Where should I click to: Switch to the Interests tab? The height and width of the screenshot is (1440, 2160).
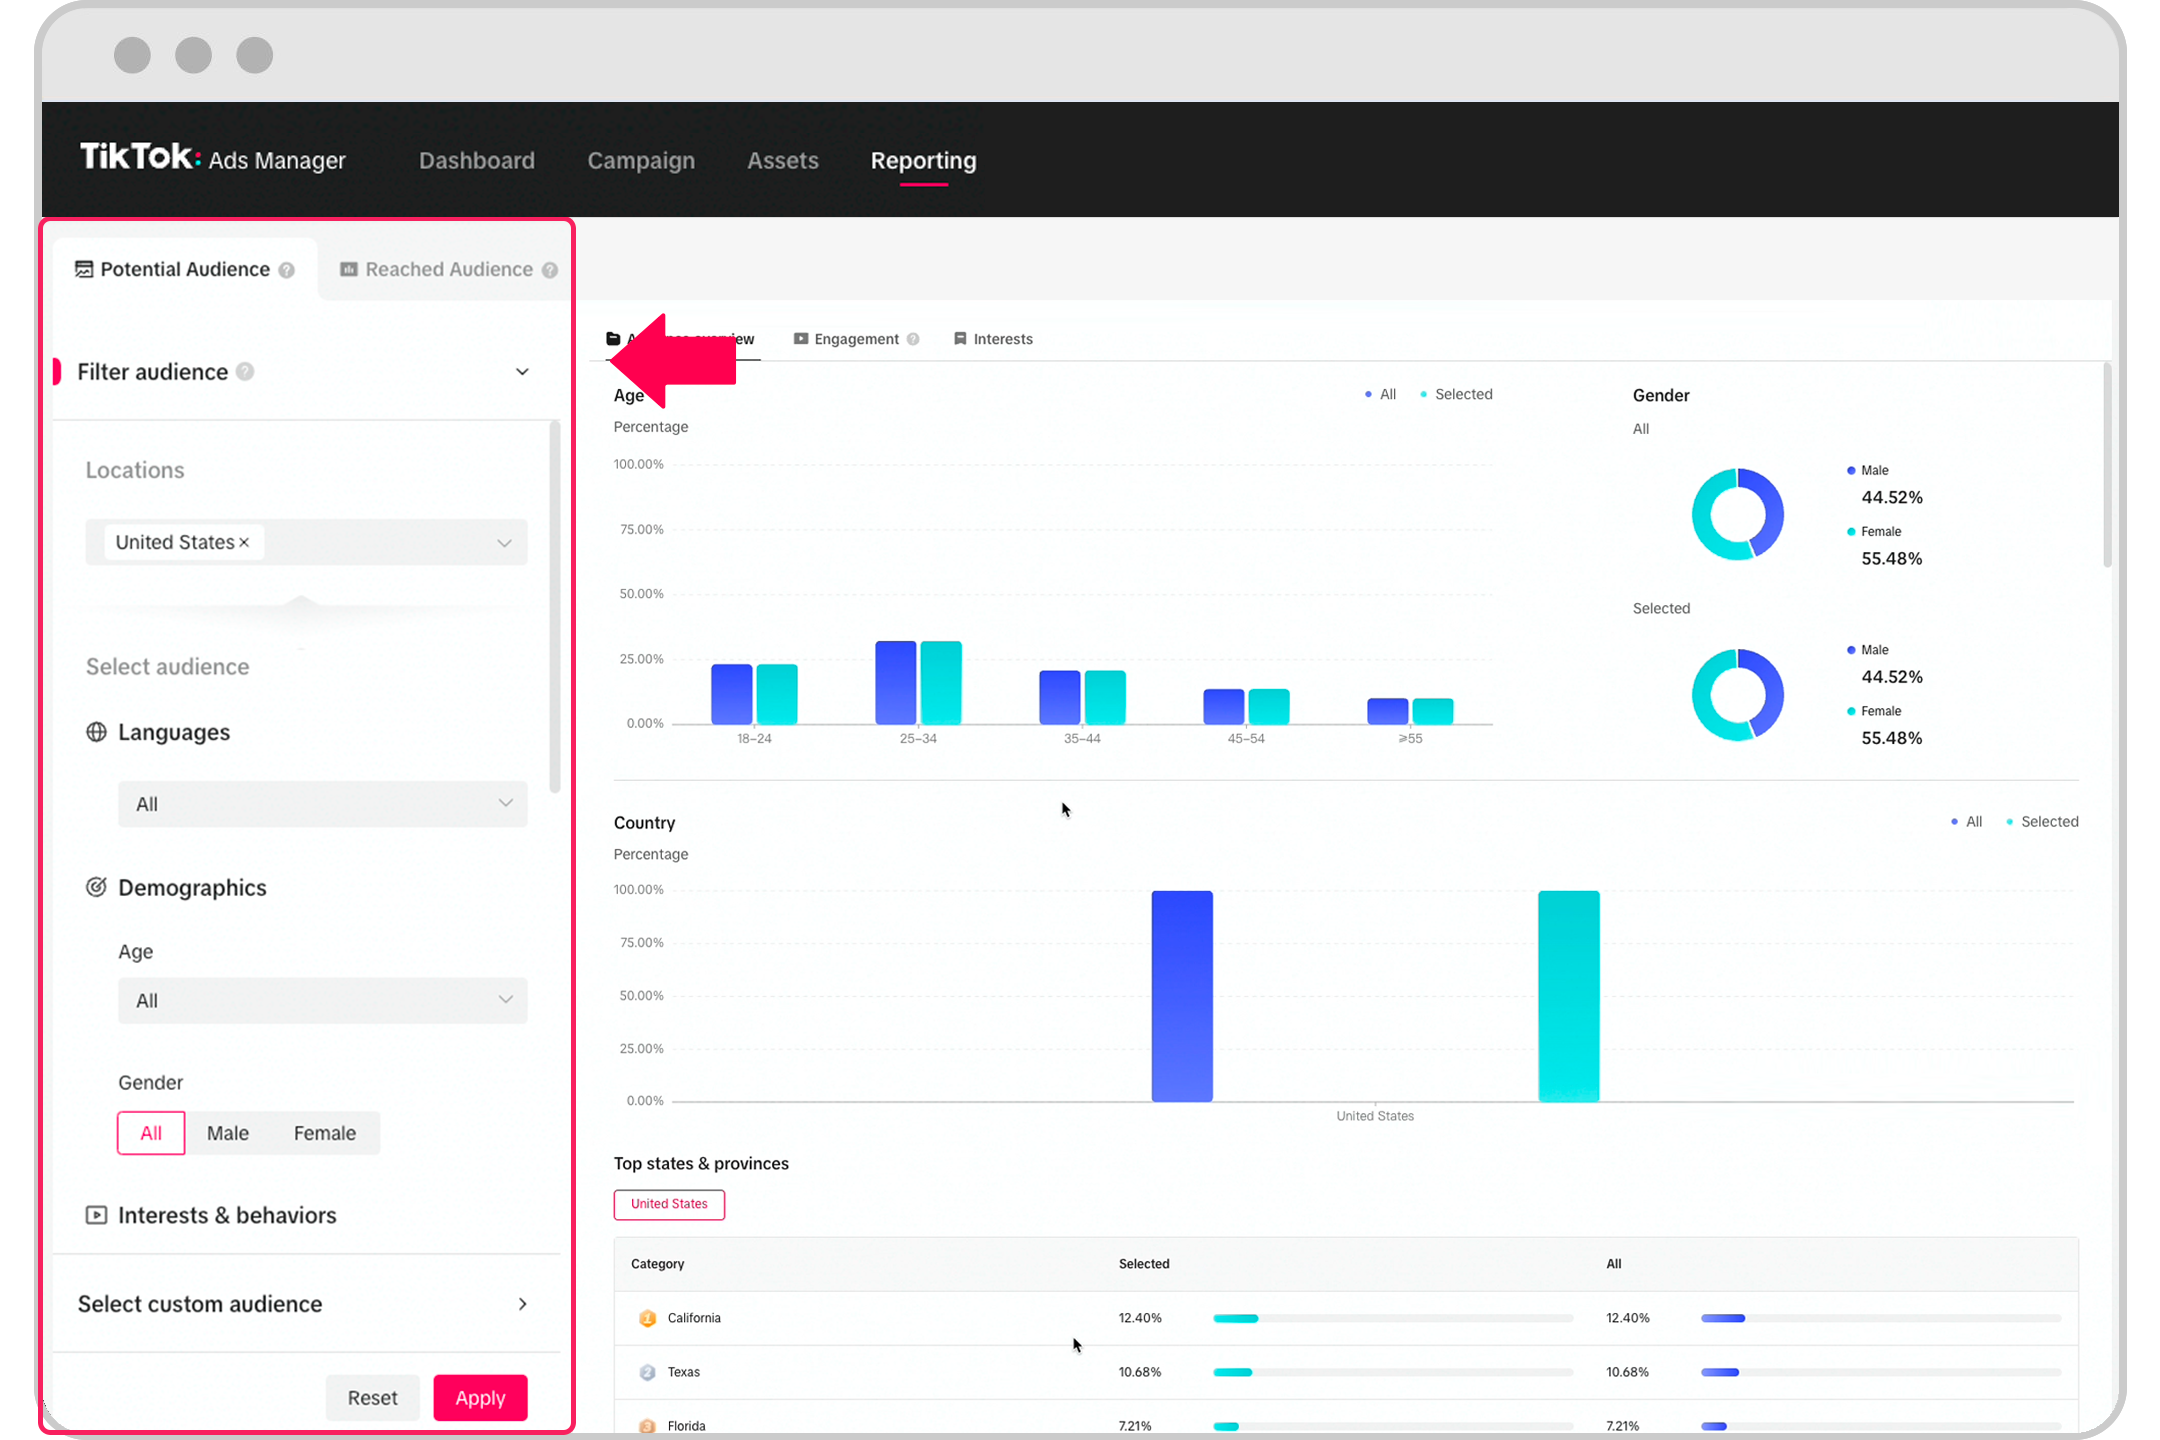pyautogui.click(x=1001, y=338)
